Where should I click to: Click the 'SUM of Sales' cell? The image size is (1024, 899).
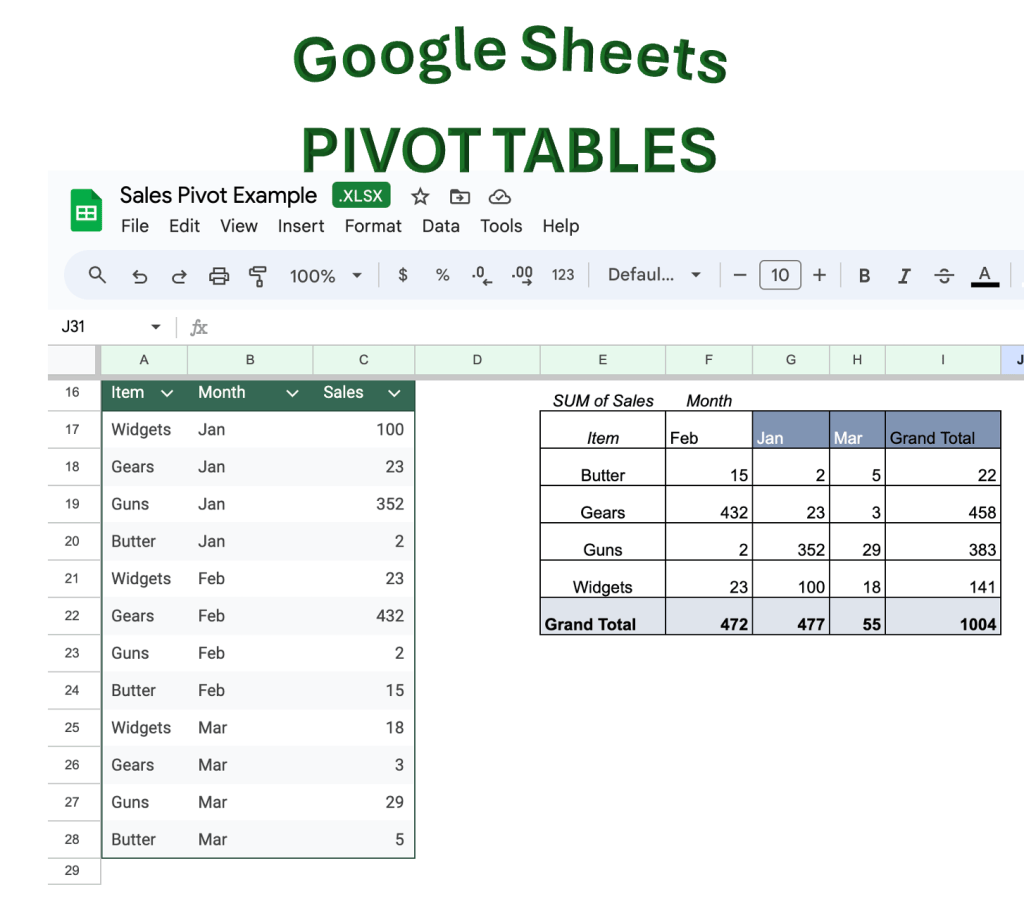(603, 400)
